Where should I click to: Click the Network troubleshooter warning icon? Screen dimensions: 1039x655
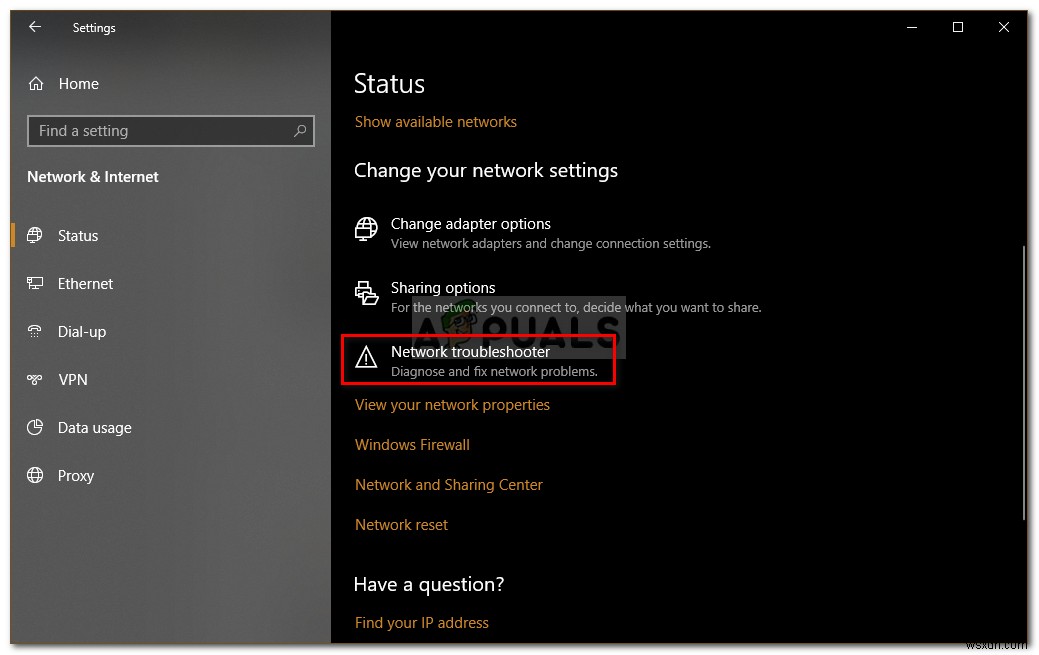(x=366, y=358)
